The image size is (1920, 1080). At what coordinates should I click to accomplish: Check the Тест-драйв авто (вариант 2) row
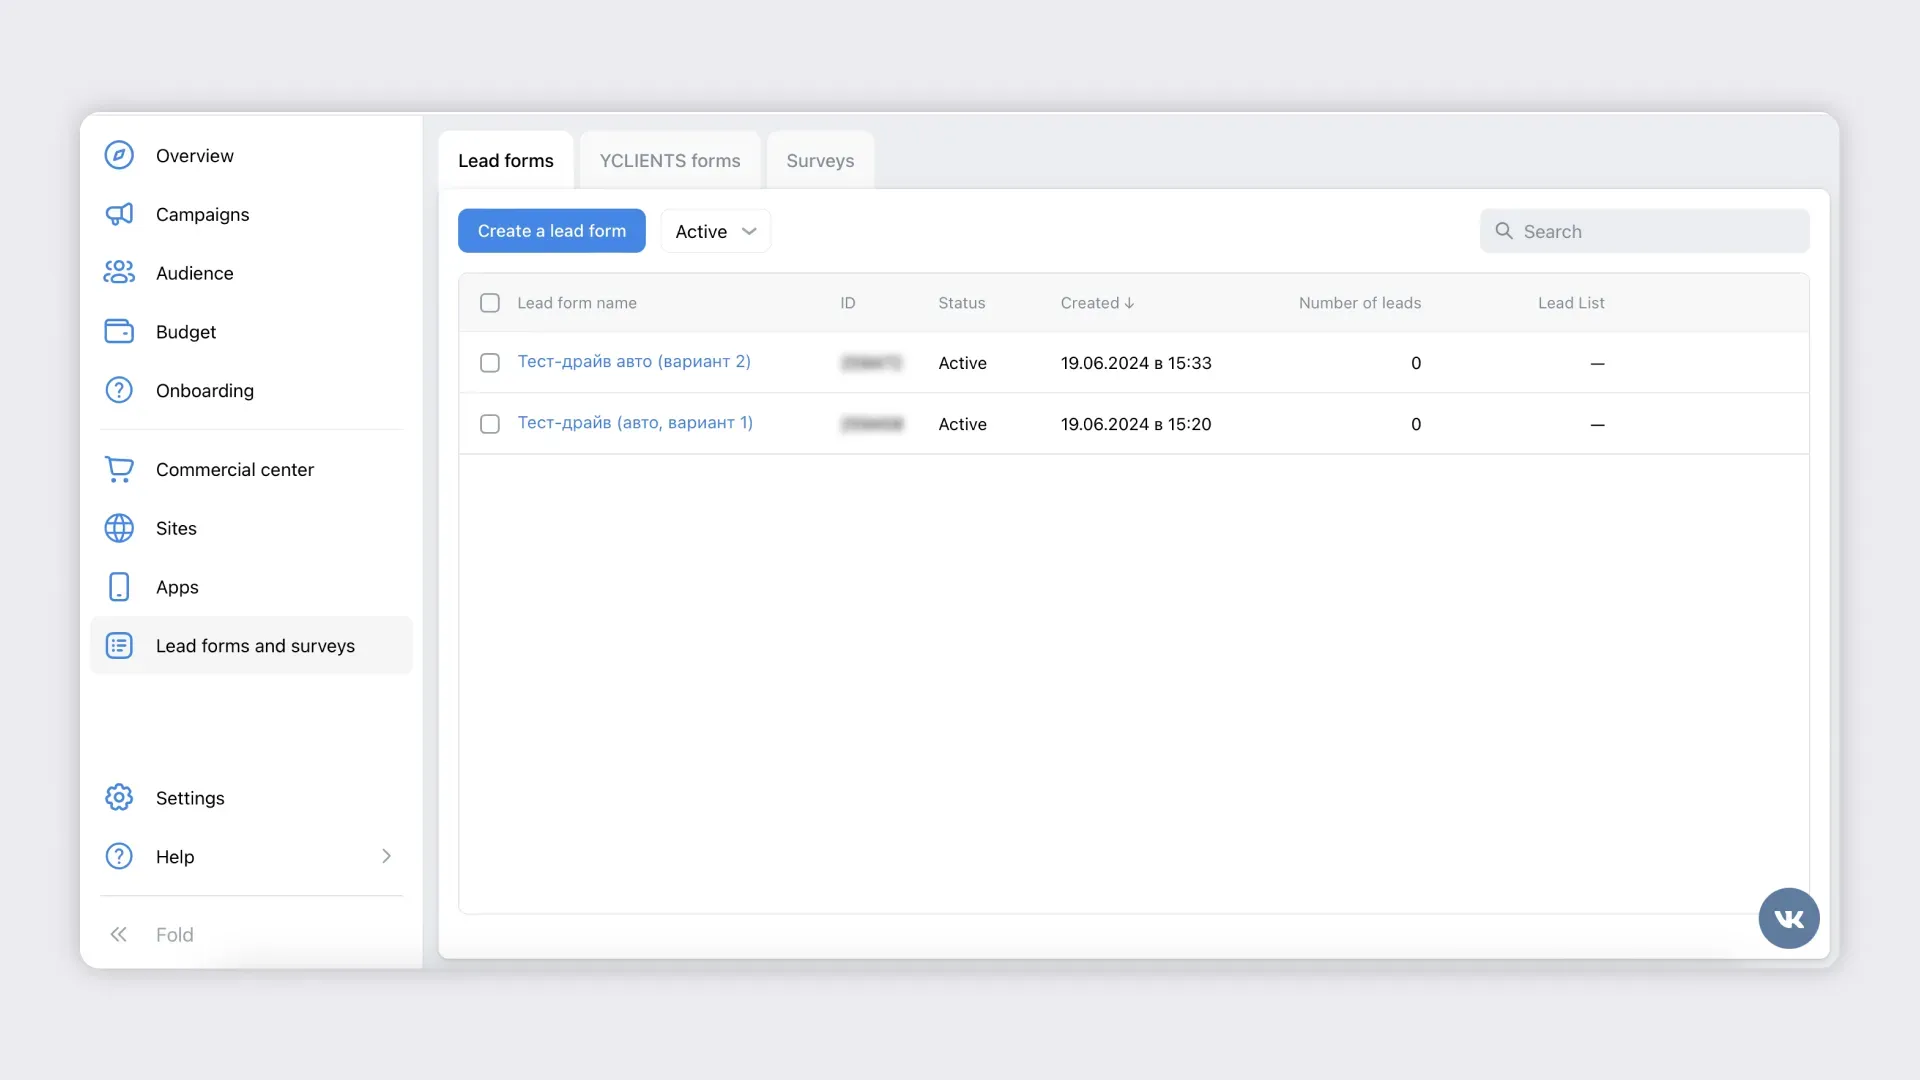click(x=490, y=363)
